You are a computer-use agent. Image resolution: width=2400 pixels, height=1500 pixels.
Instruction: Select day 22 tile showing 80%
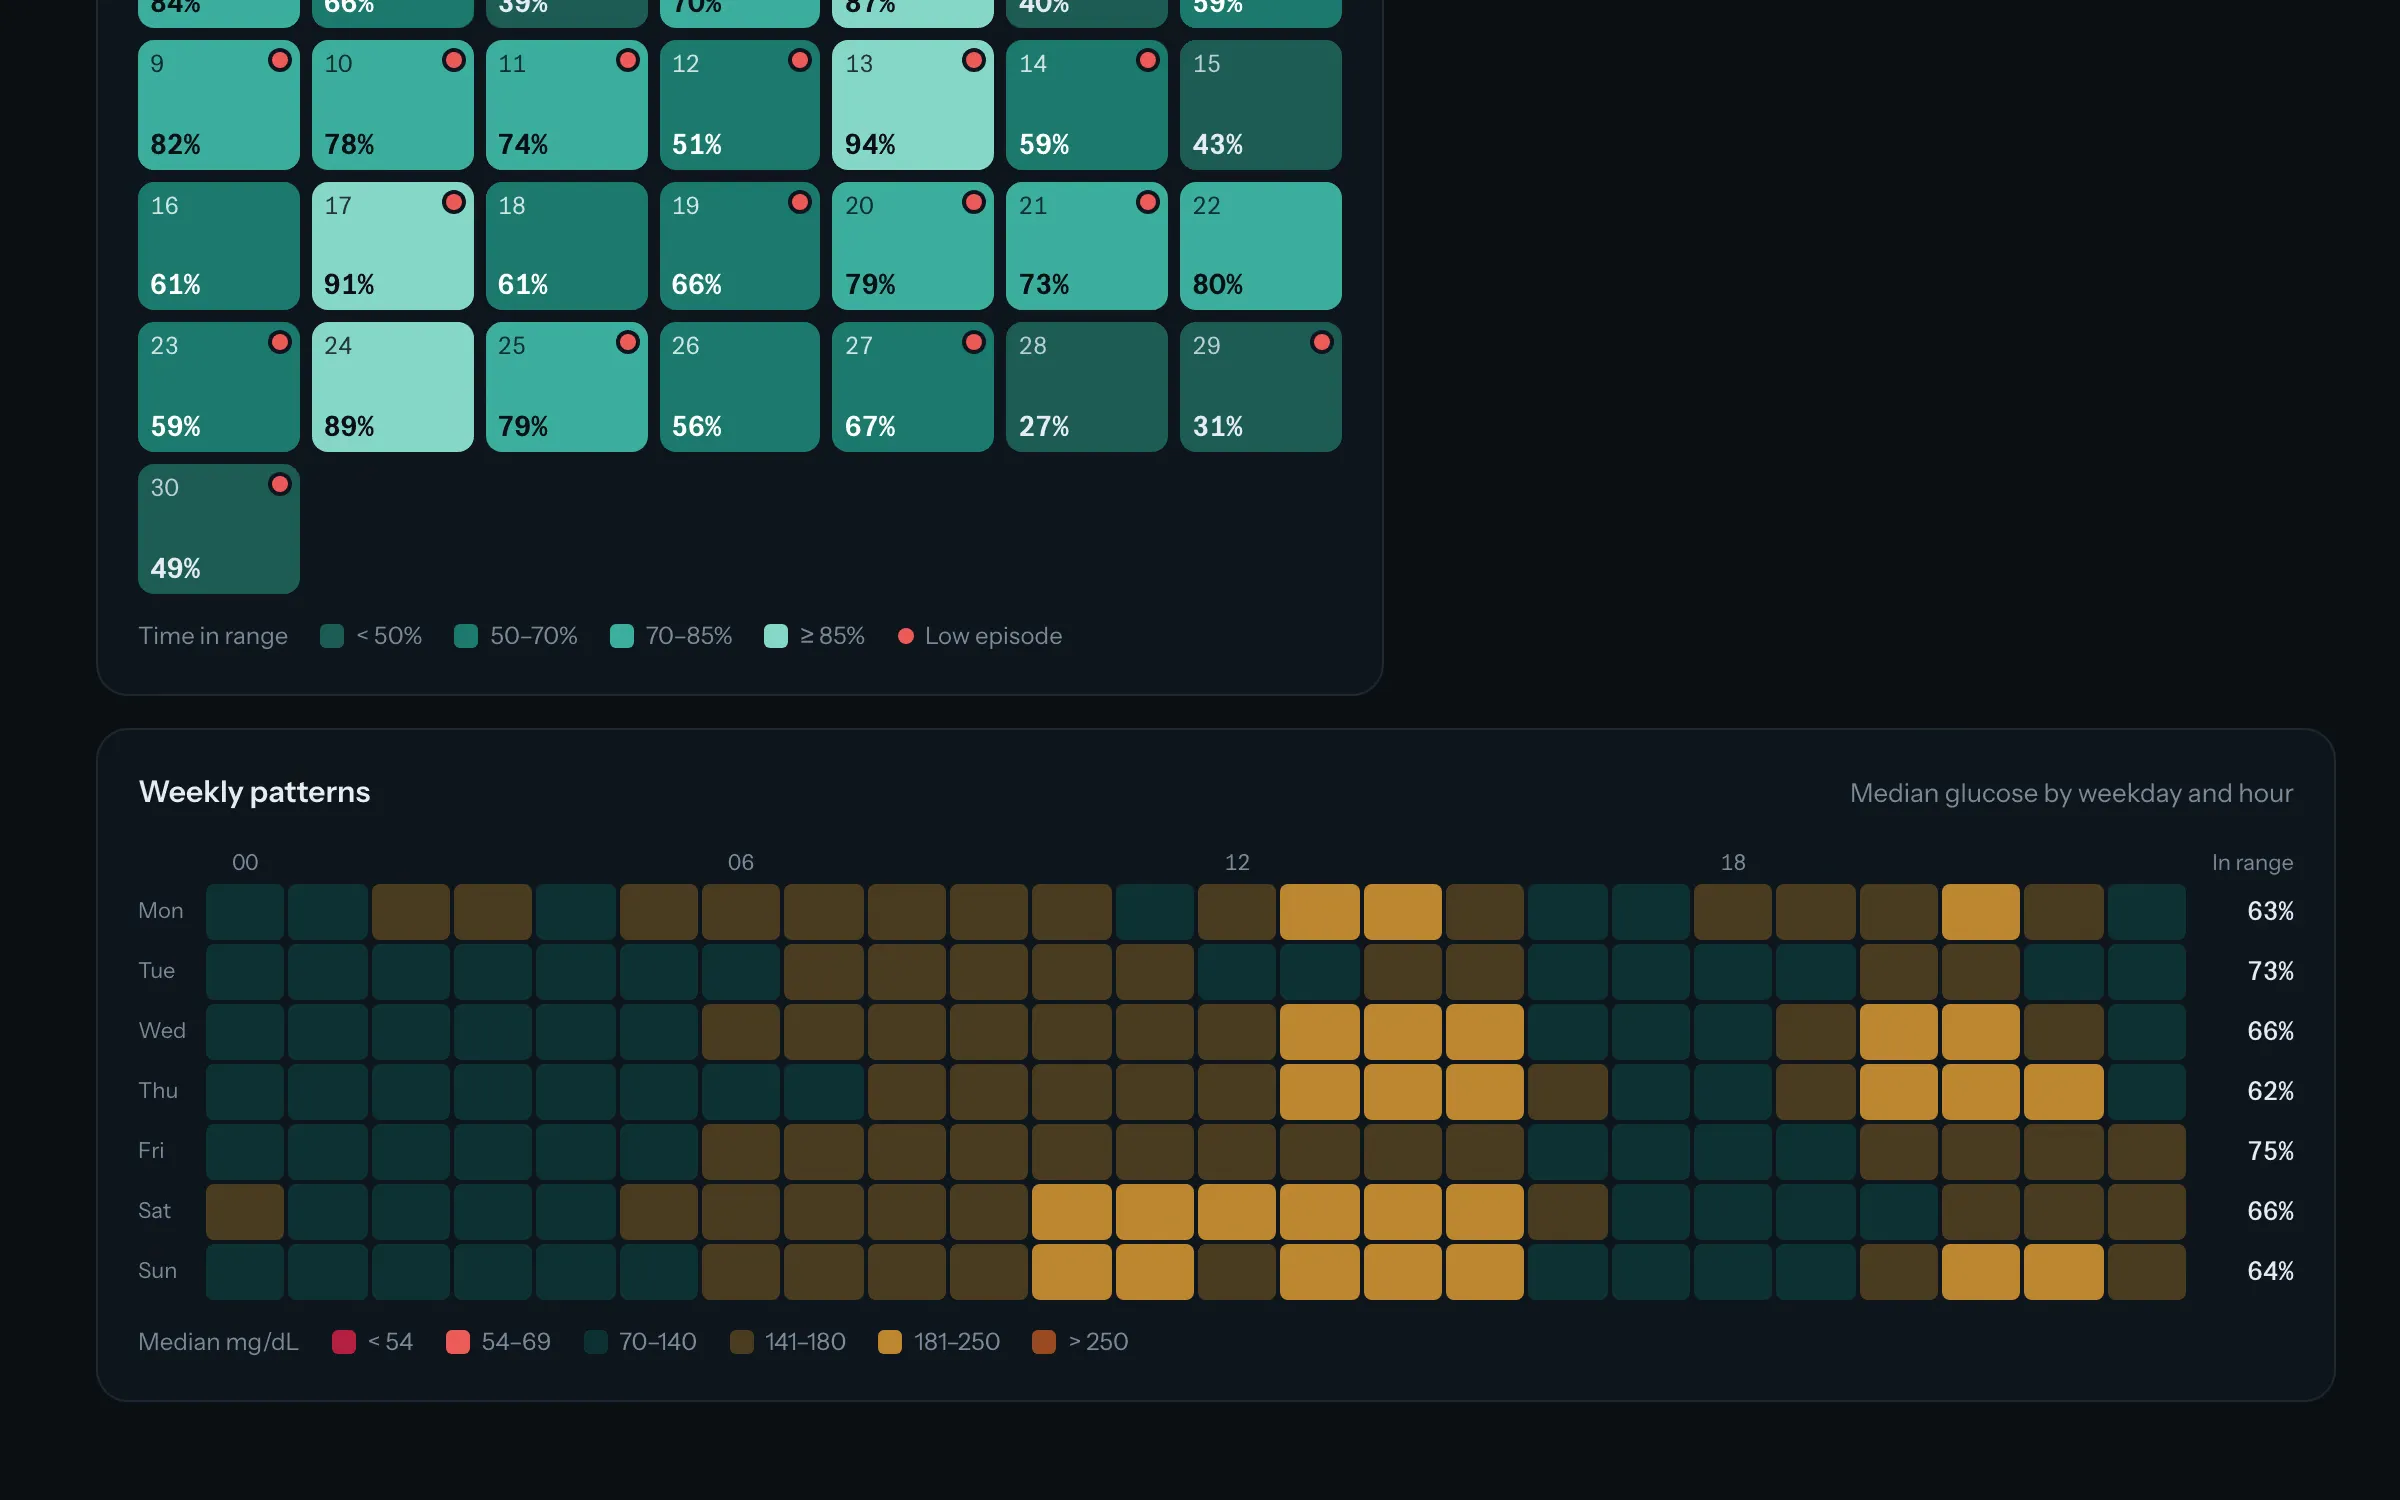point(1260,246)
